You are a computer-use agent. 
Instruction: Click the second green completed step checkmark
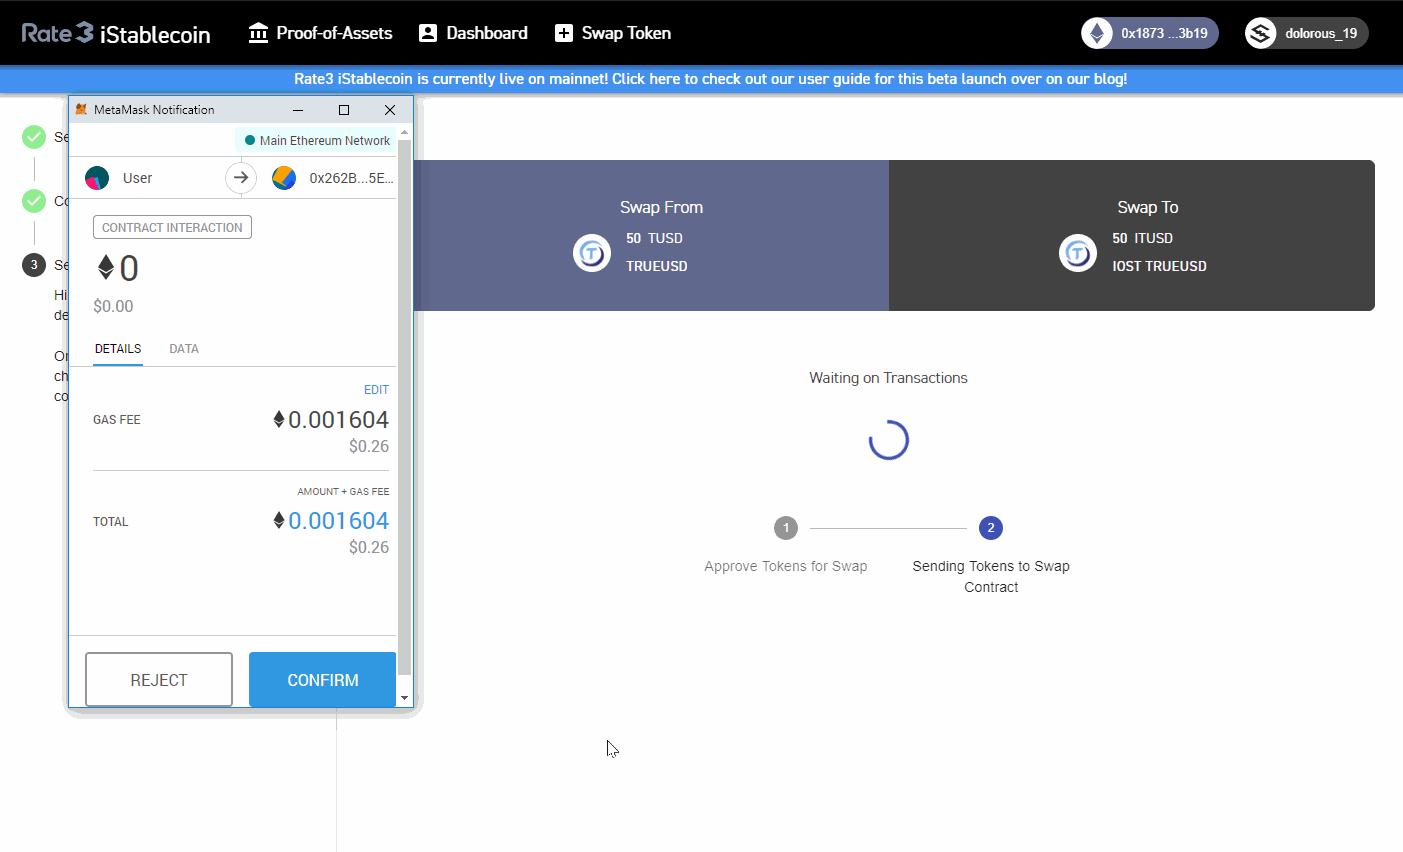(34, 201)
